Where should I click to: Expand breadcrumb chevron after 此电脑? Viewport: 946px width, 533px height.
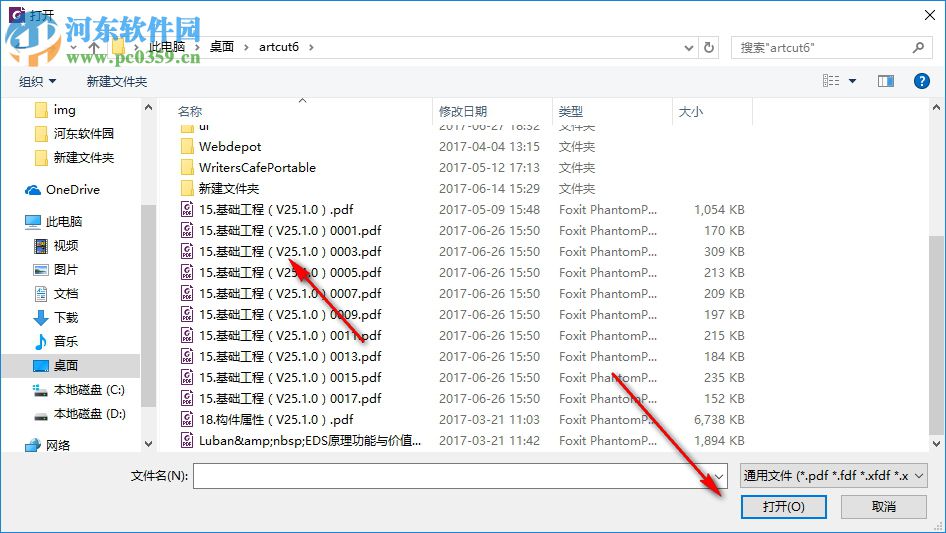(197, 47)
